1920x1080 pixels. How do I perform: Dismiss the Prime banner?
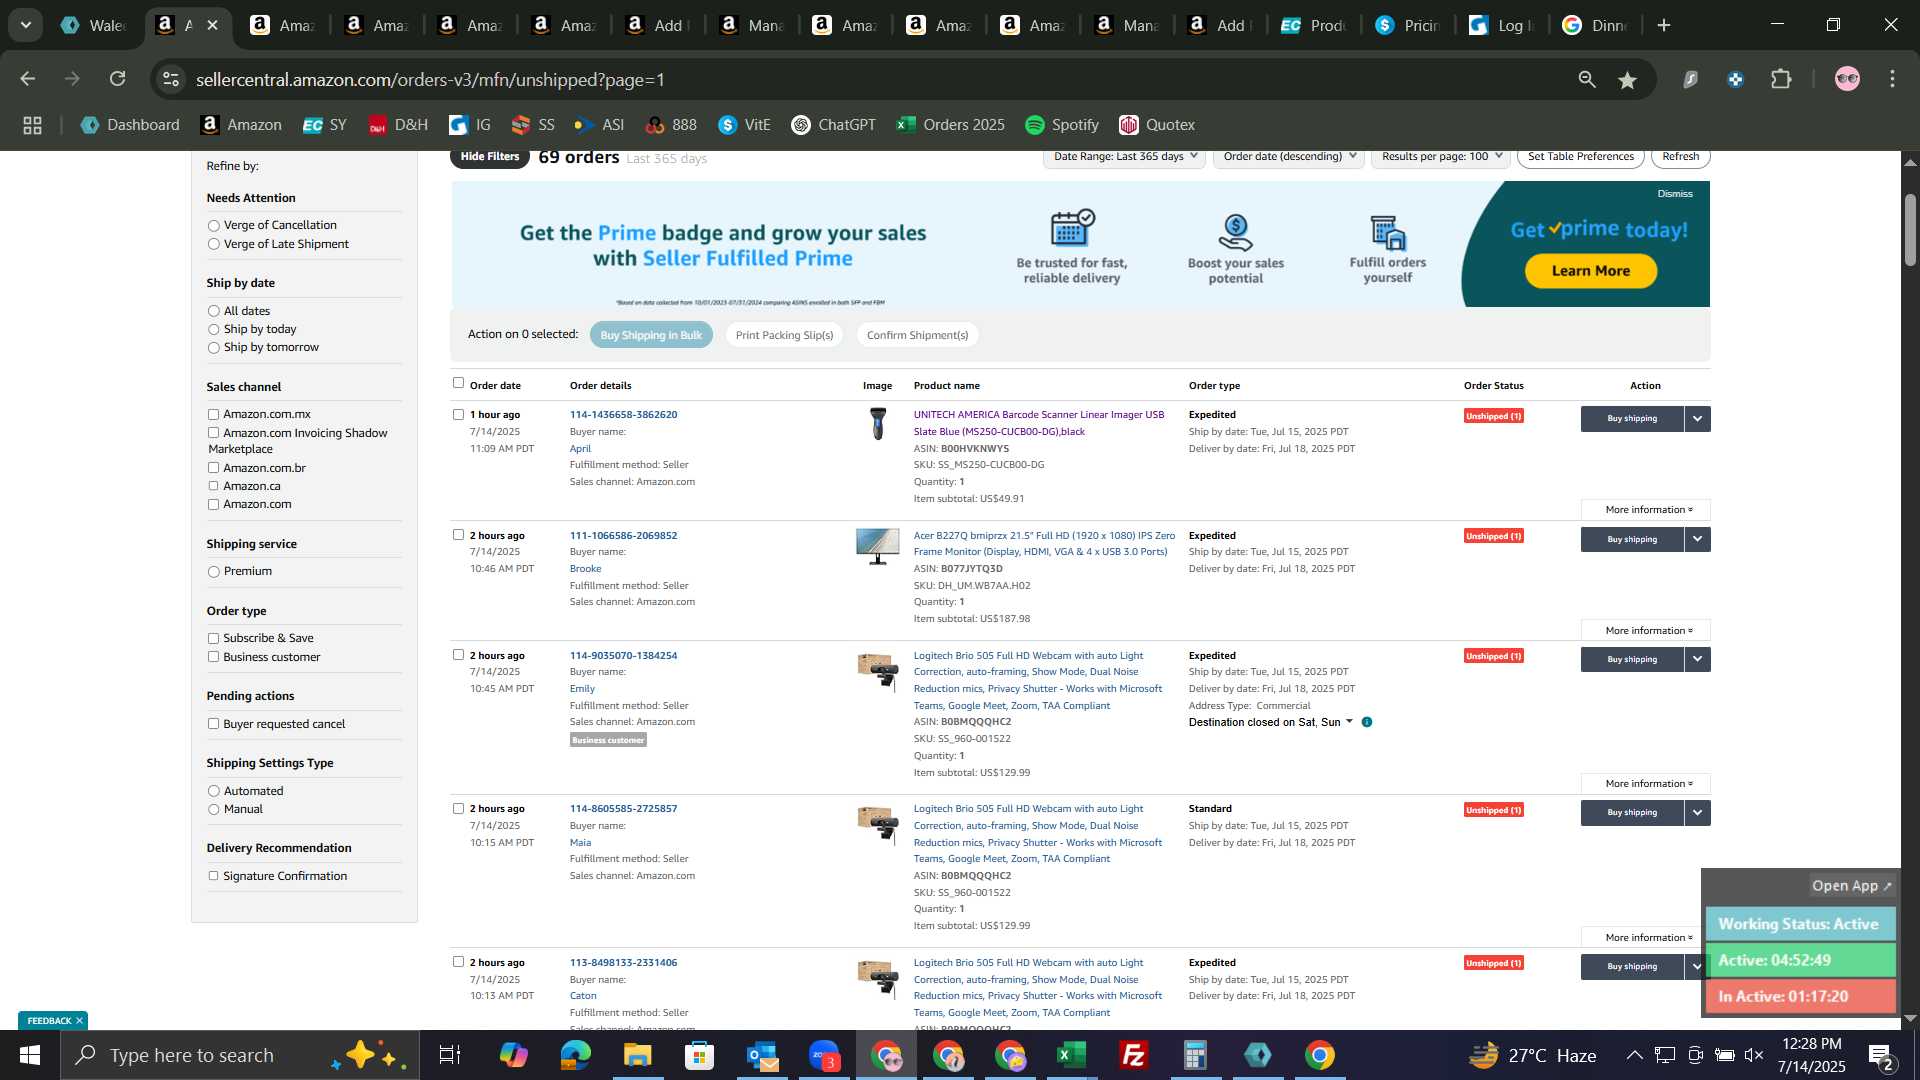(1675, 194)
